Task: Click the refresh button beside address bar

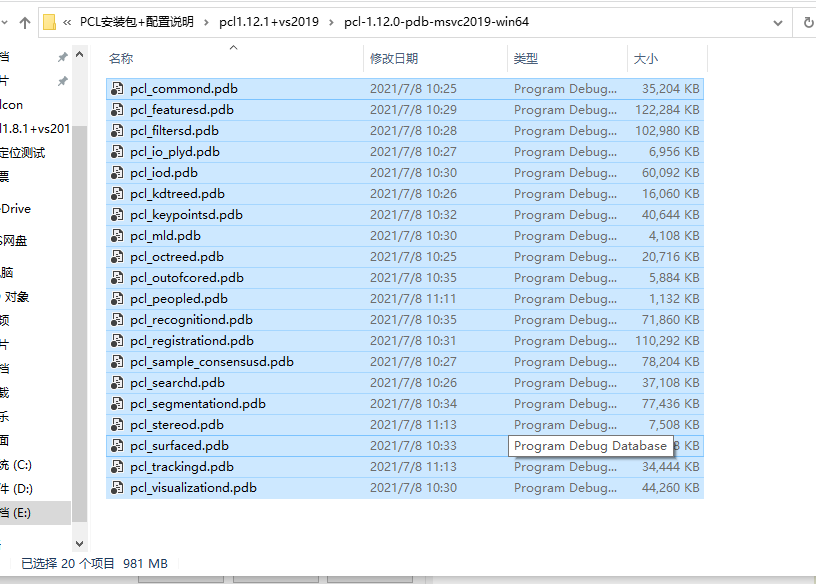Action: (808, 22)
